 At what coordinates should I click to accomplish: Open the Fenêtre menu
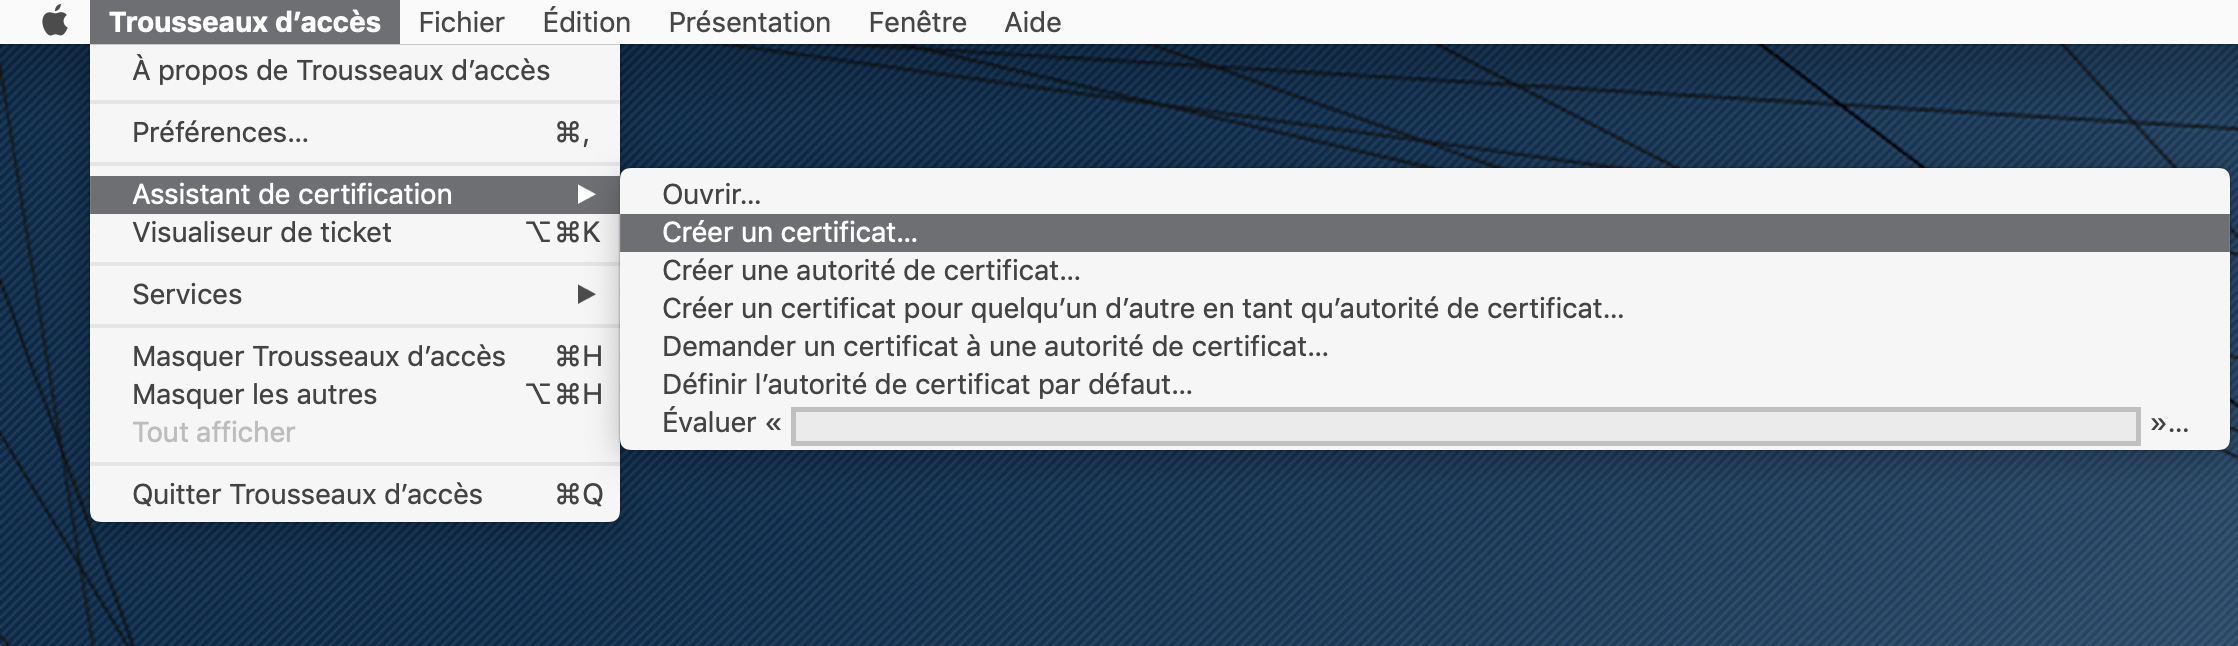(917, 22)
